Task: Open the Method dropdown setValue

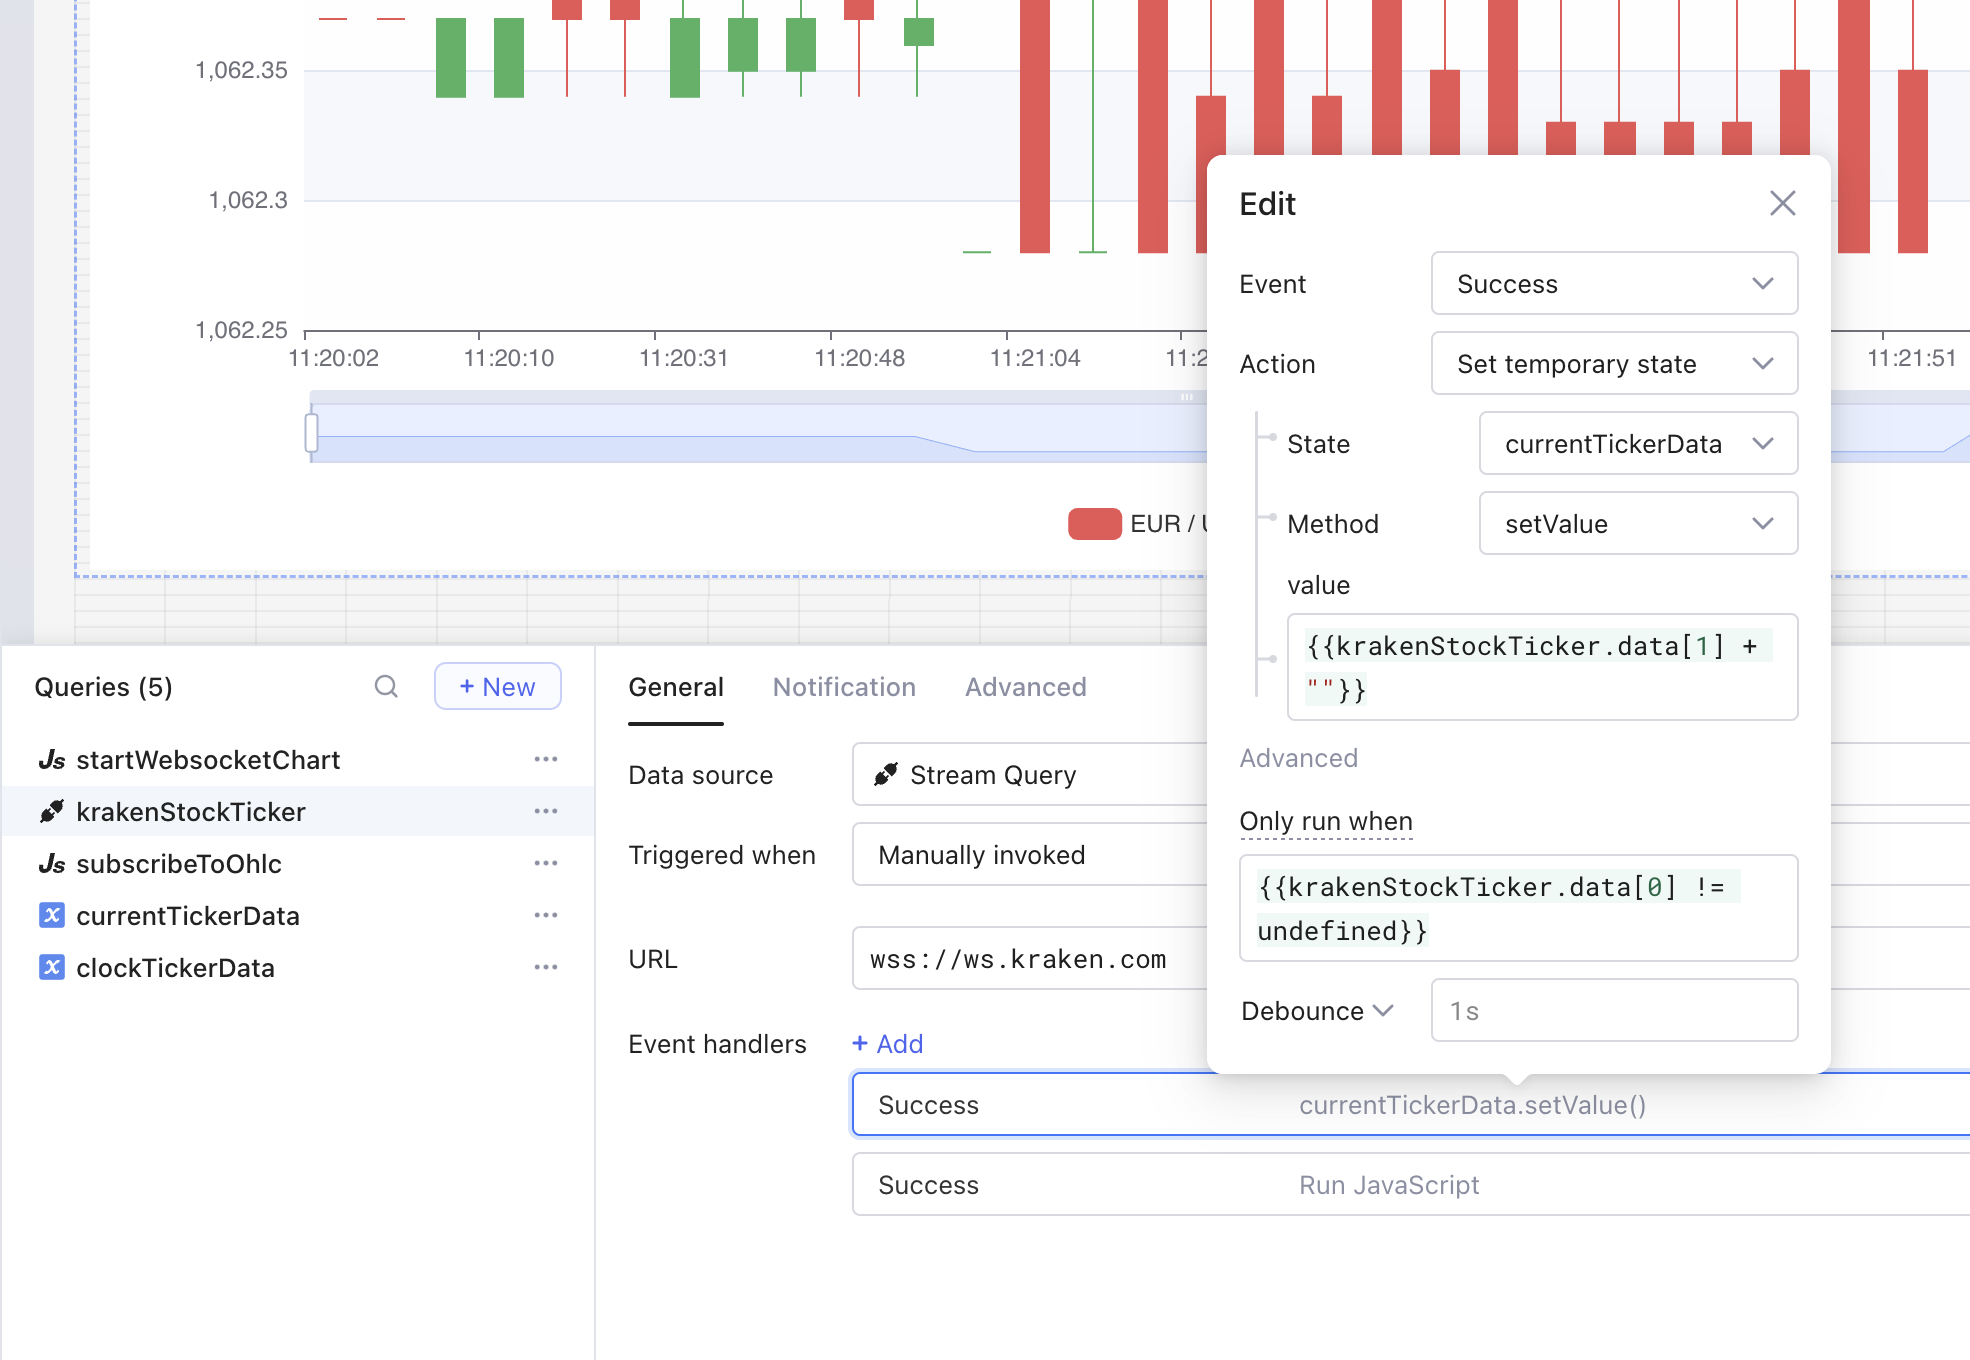Action: coord(1637,524)
